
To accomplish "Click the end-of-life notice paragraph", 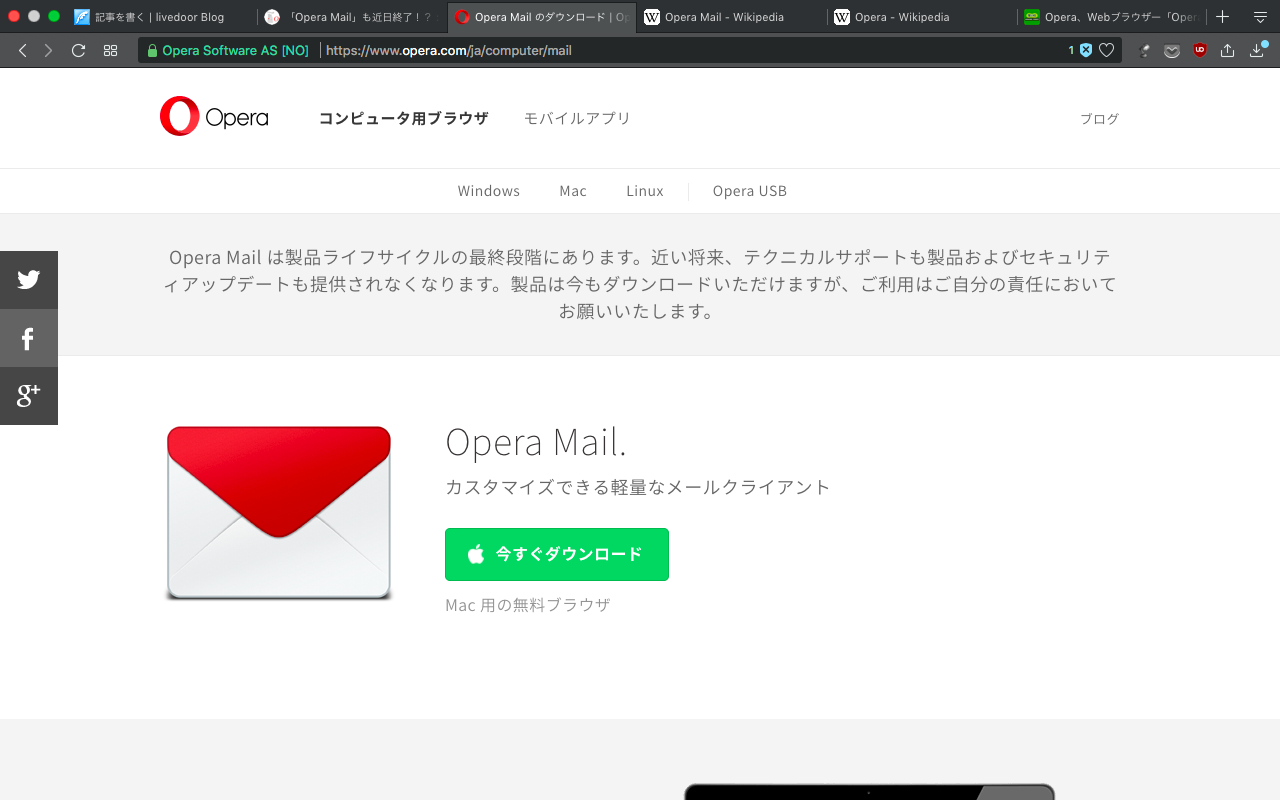I will pos(640,284).
